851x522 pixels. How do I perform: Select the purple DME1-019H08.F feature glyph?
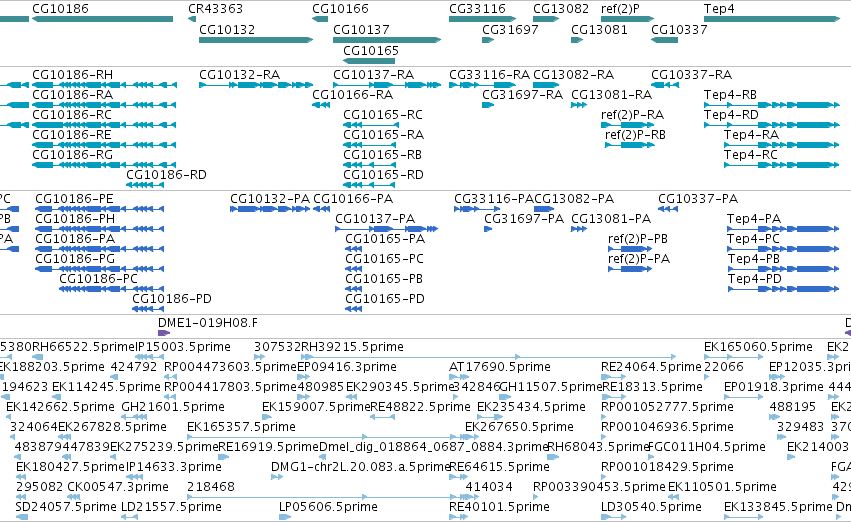pyautogui.click(x=164, y=333)
